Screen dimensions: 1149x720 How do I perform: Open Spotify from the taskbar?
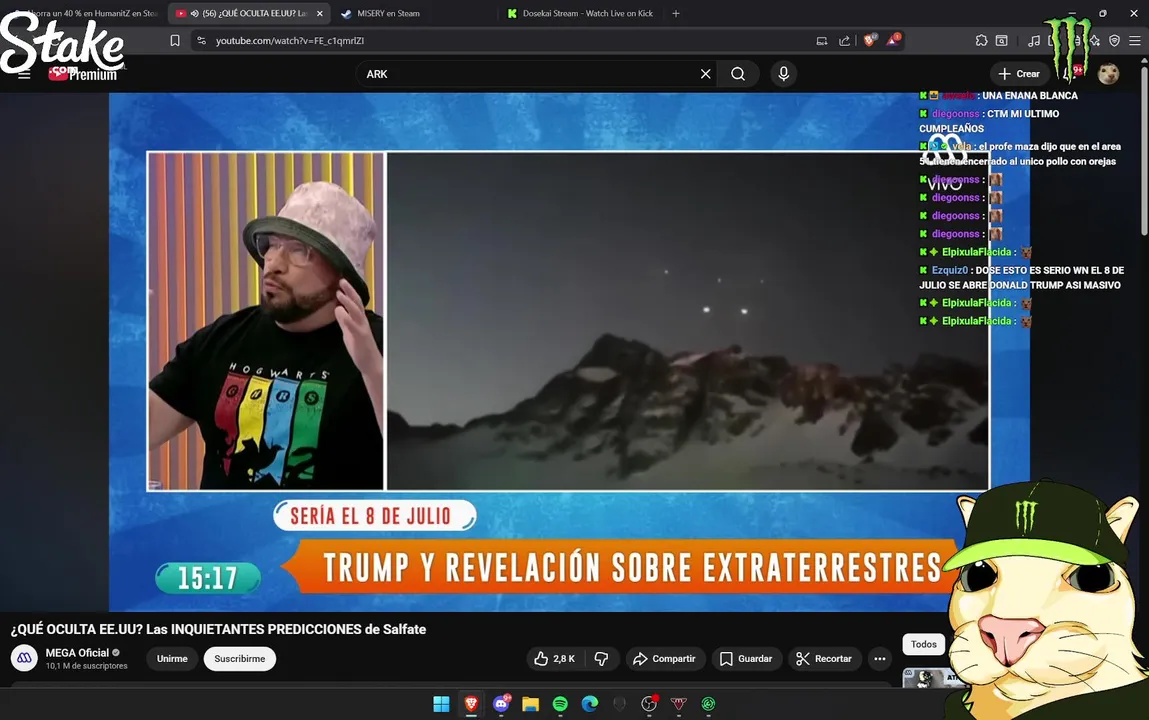pos(560,704)
